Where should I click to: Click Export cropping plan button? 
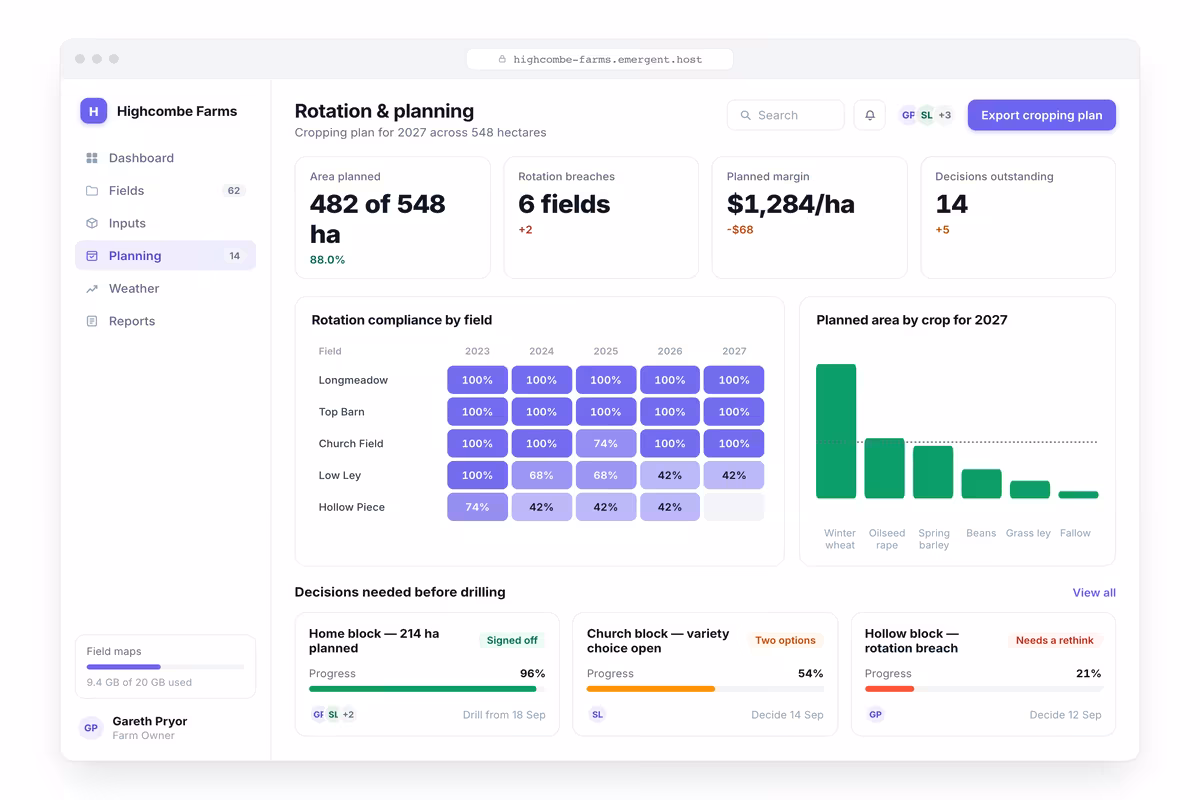tap(1041, 115)
